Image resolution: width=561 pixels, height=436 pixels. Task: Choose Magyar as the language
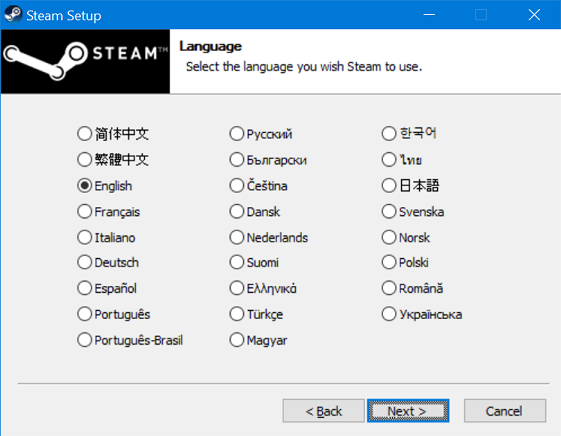258,340
